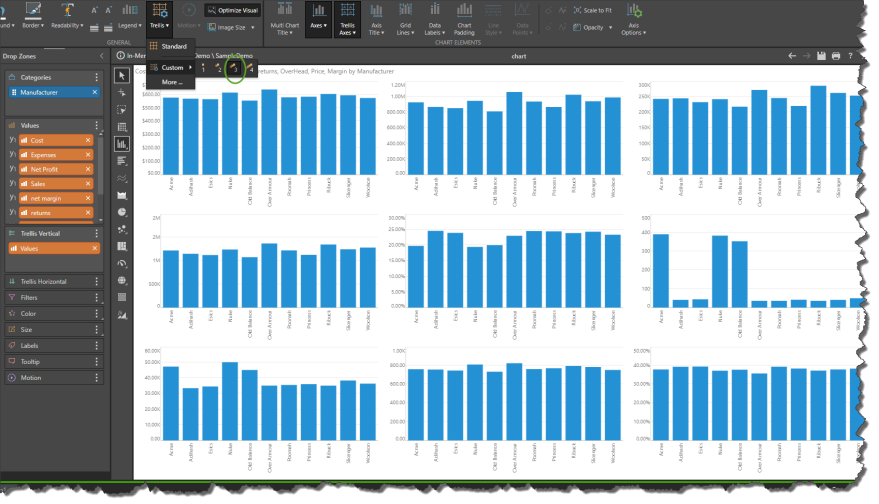Image resolution: width=879 pixels, height=504 pixels.
Task: Select the 3-column custom trellis option
Action: pos(233,68)
